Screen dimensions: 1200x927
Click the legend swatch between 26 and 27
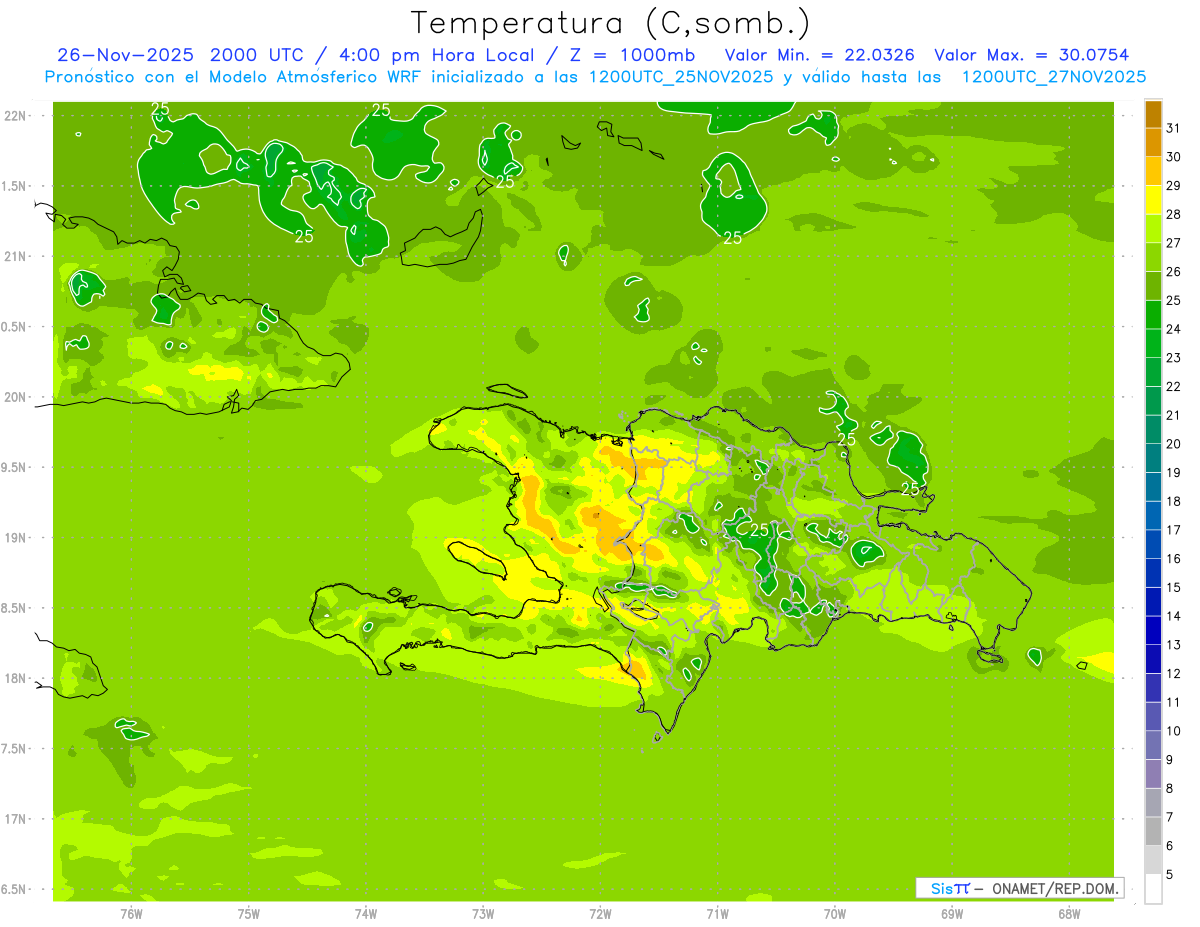click(x=1153, y=257)
